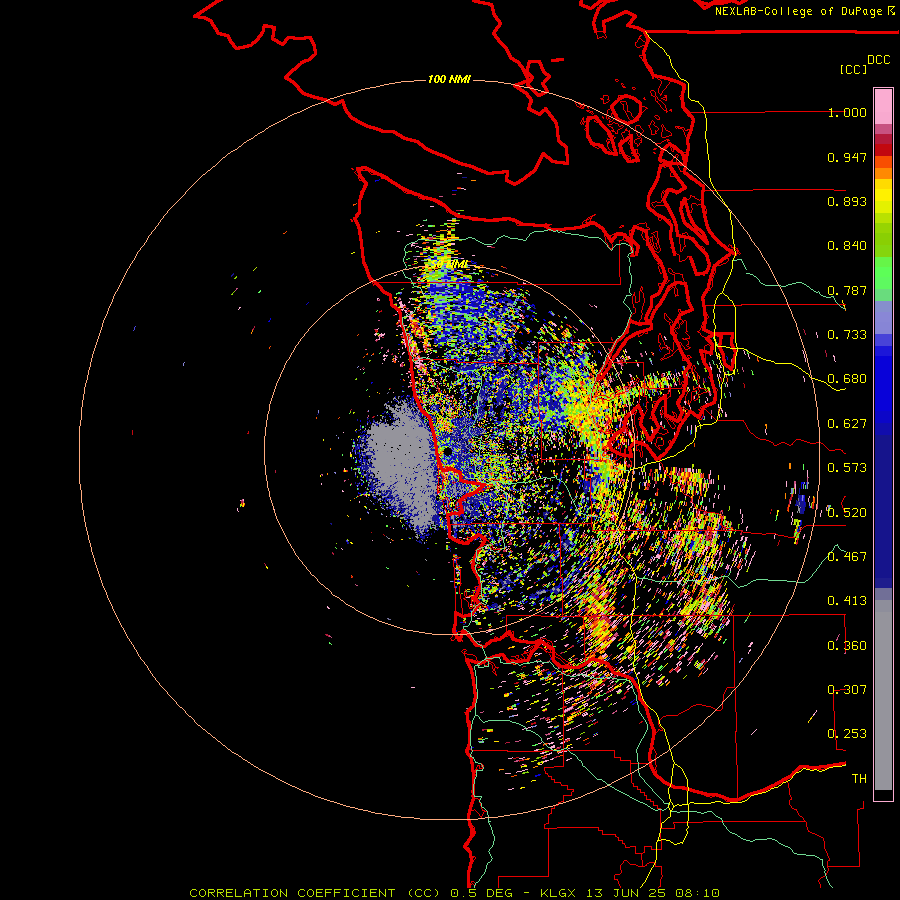Select the 0.573 legend value
The image size is (900, 900).
pos(847,468)
